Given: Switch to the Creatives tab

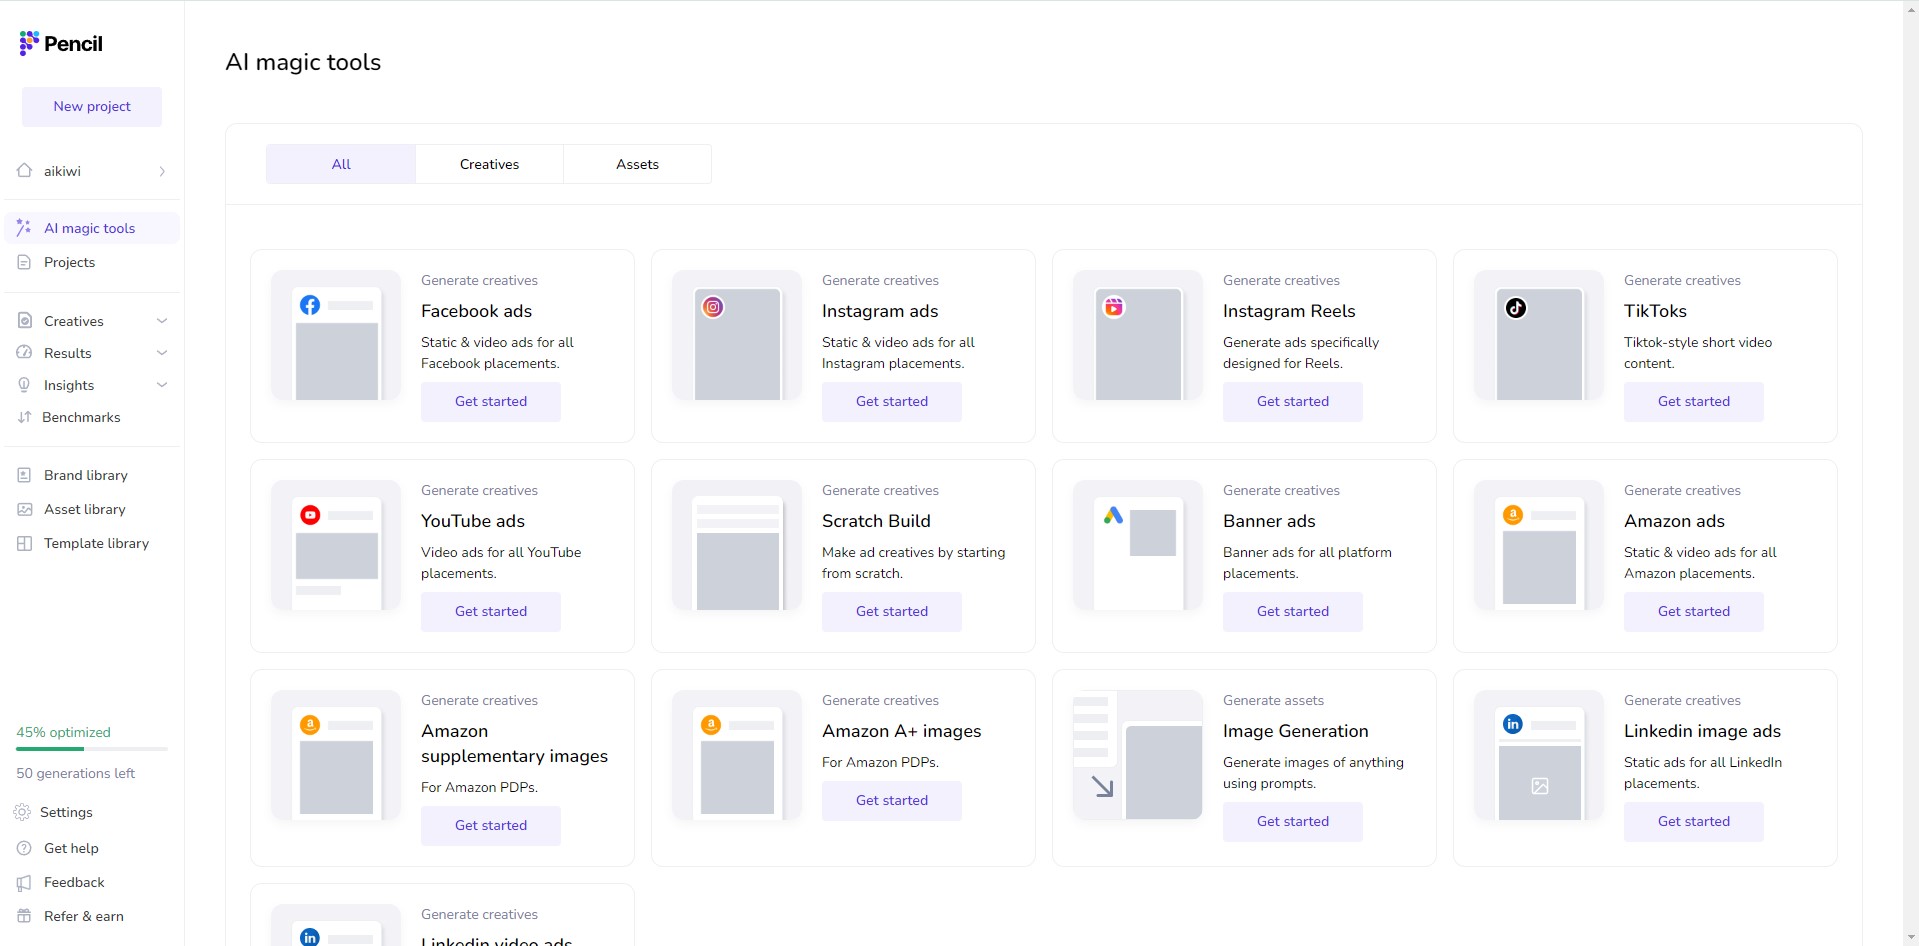Looking at the screenshot, I should tap(489, 164).
